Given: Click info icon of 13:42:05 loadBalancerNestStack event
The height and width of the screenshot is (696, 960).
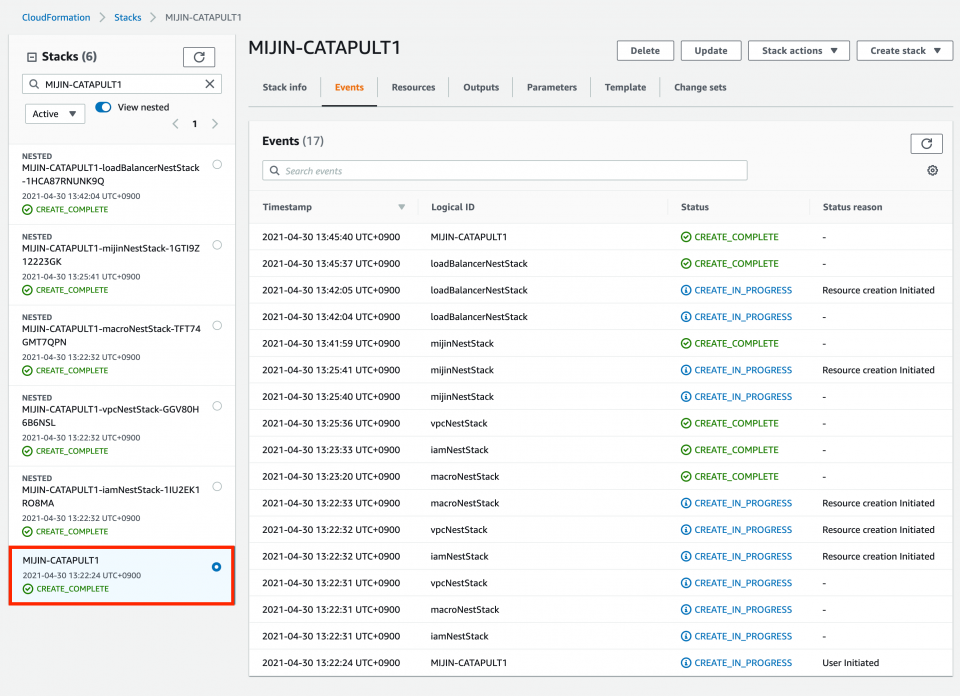Looking at the screenshot, I should pyautogui.click(x=686, y=290).
